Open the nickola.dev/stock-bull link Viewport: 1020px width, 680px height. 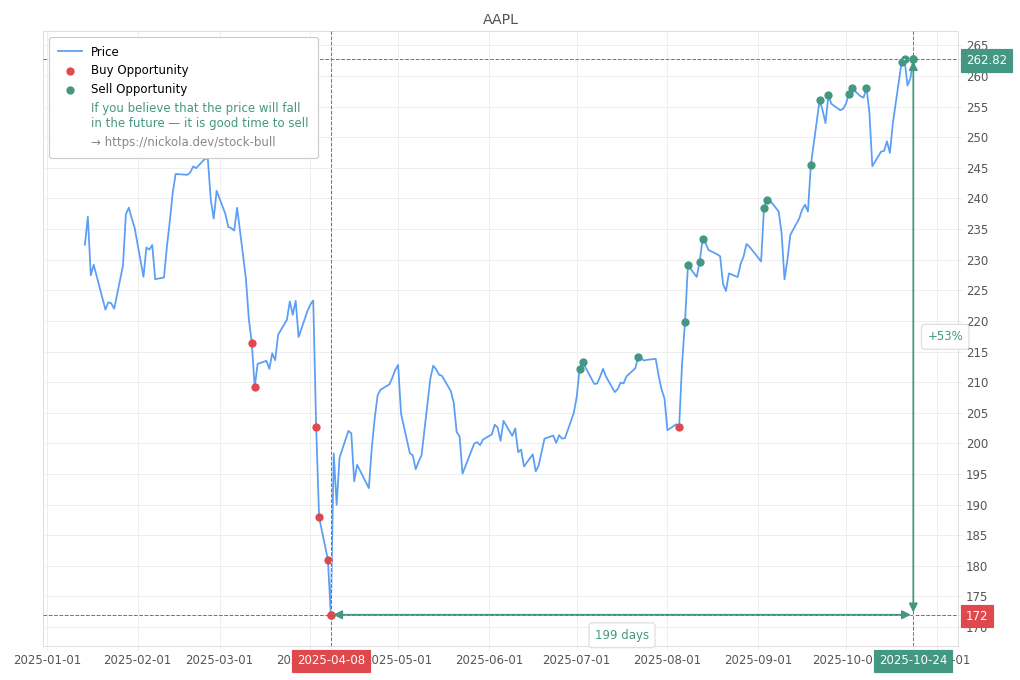pyautogui.click(x=183, y=142)
